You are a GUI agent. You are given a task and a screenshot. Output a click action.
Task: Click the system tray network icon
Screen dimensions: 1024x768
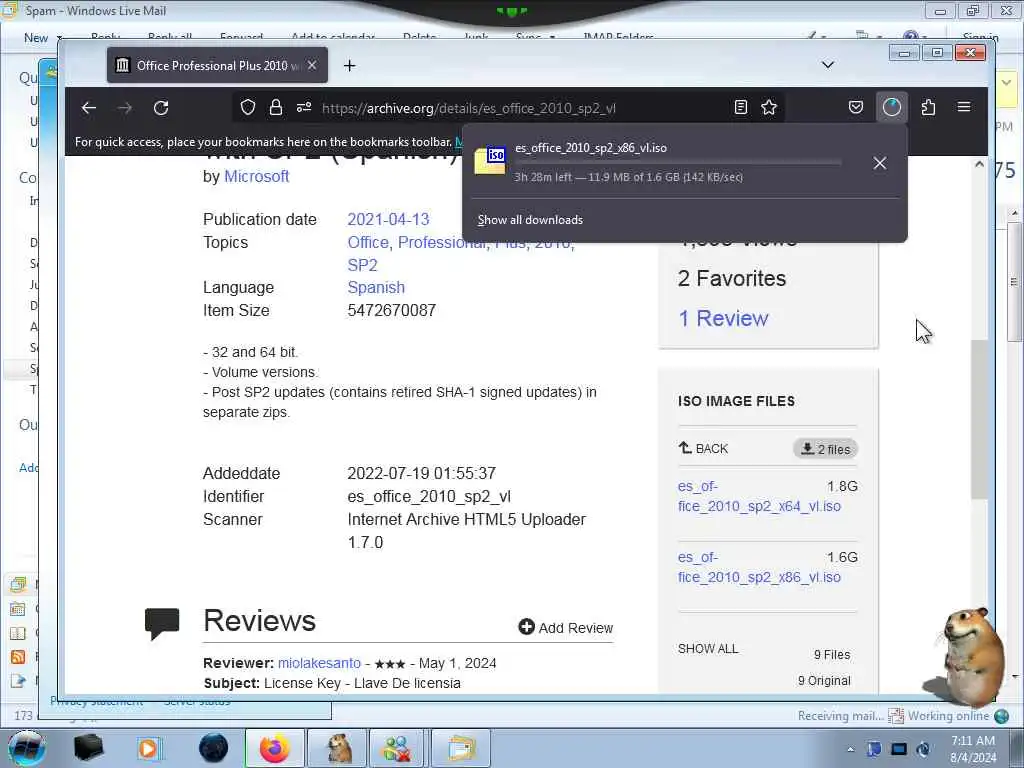[x=899, y=749]
